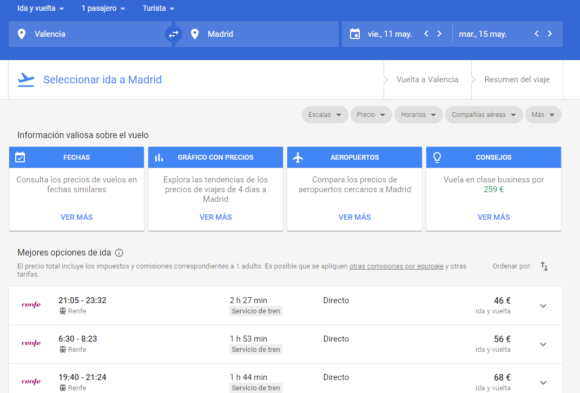Select the Vuelta a Valencia step
The width and height of the screenshot is (580, 393).
(x=427, y=80)
